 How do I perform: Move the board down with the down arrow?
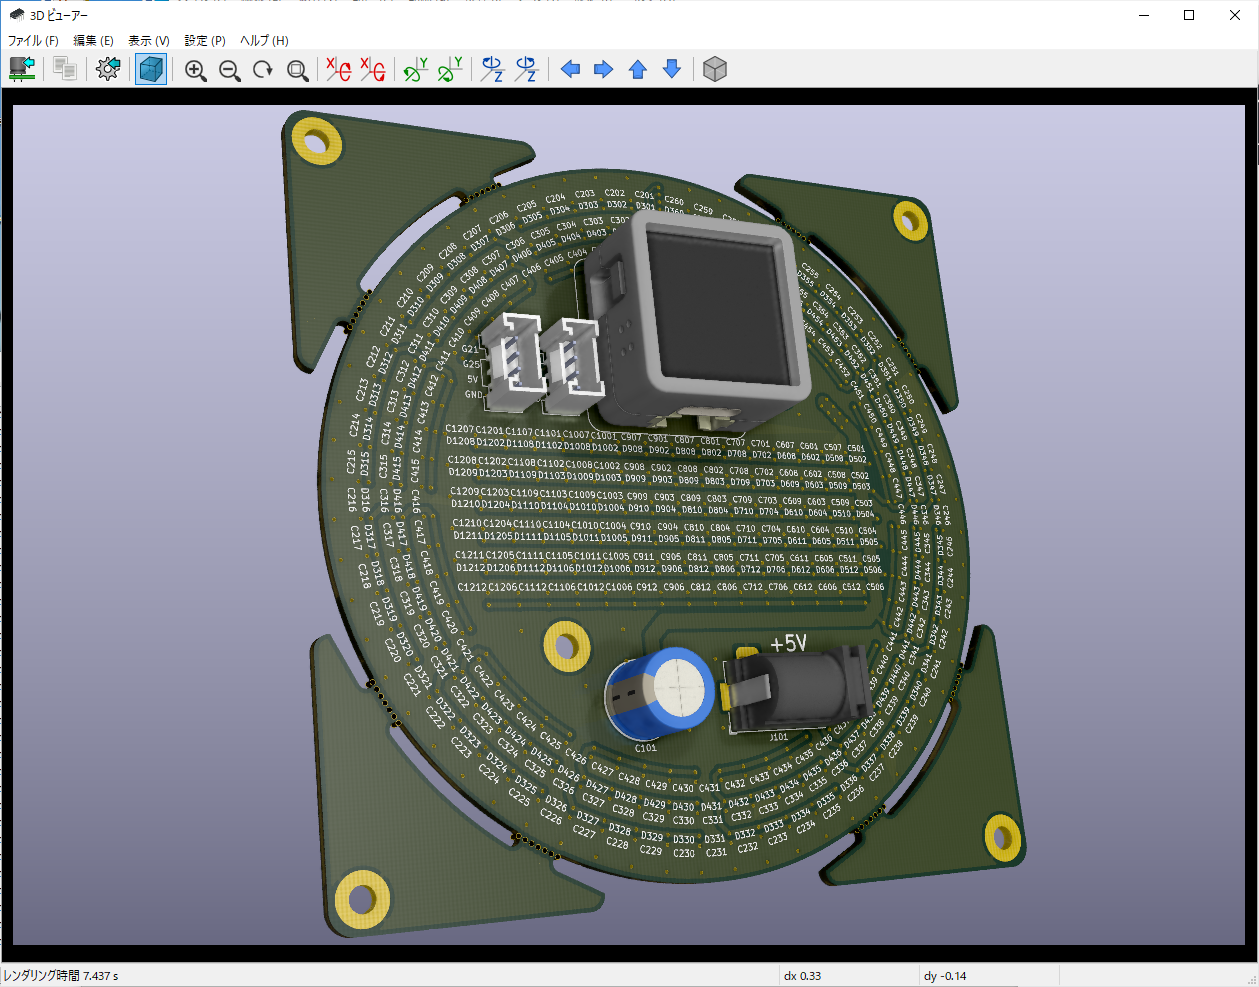672,69
